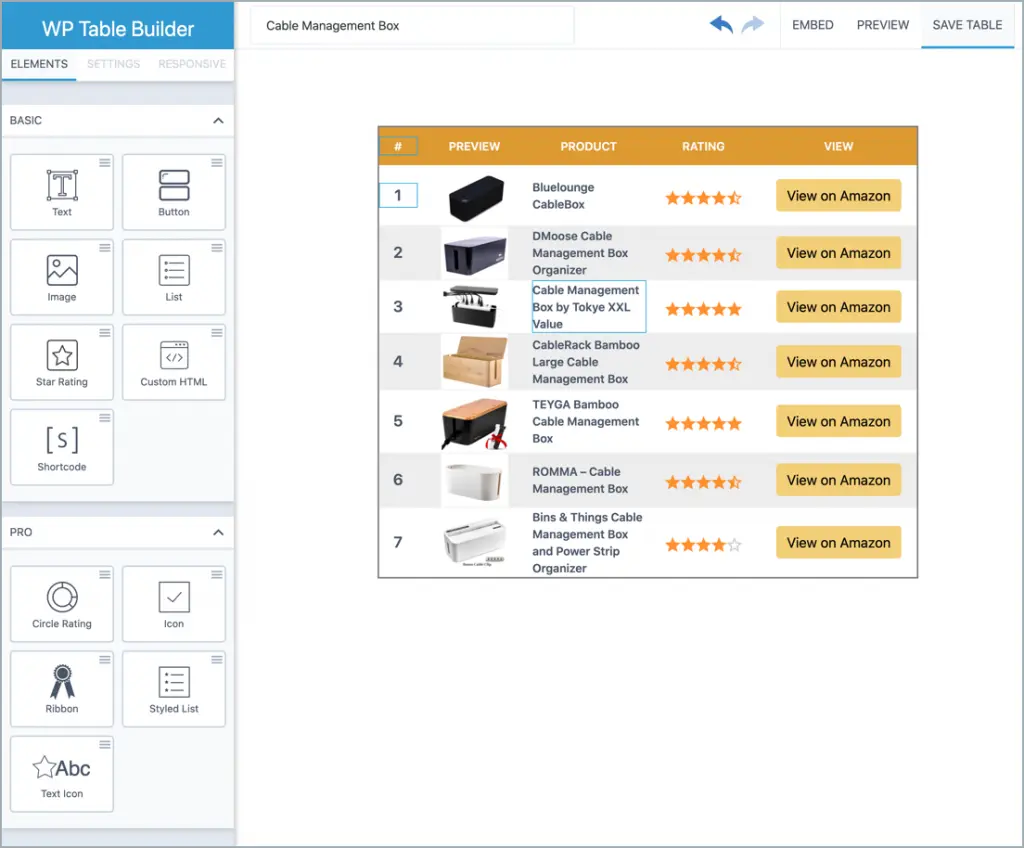Select the Ribbon pro element
The image size is (1024, 848).
(x=62, y=689)
